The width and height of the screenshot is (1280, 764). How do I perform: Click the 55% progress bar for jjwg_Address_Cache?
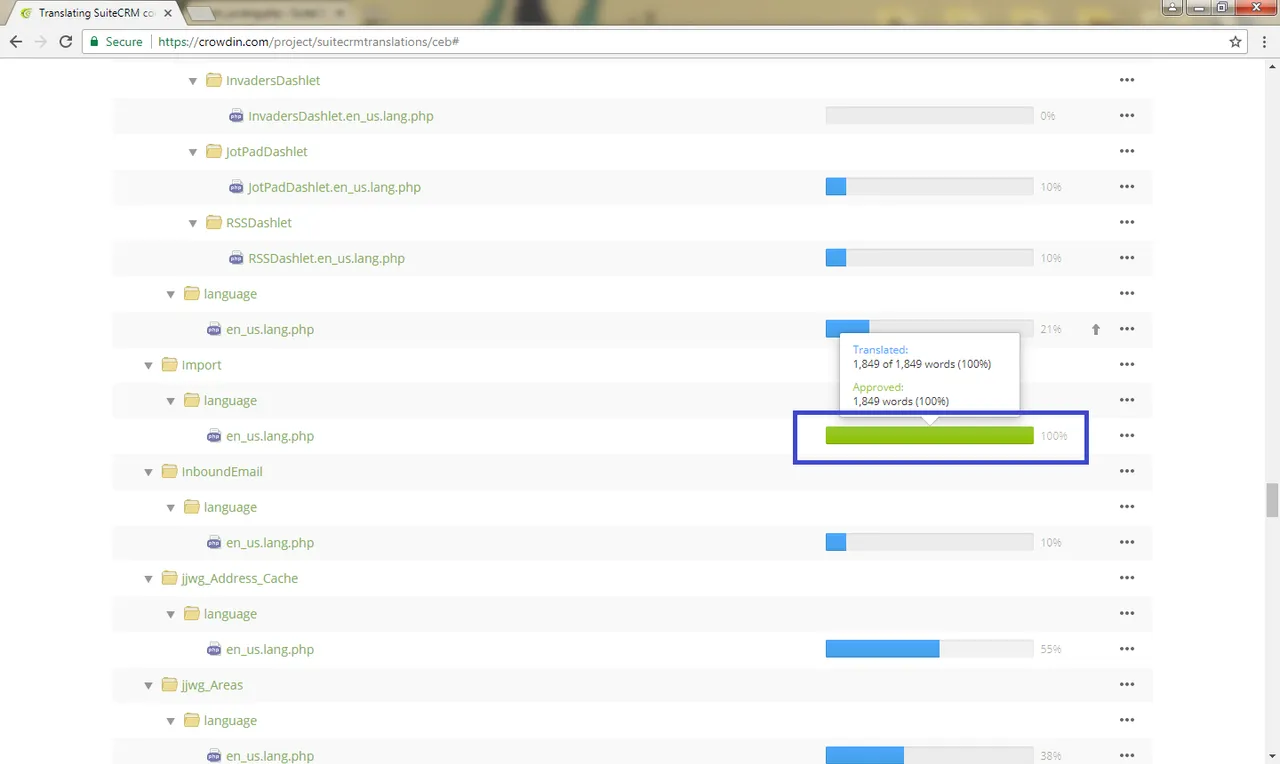tap(929, 649)
